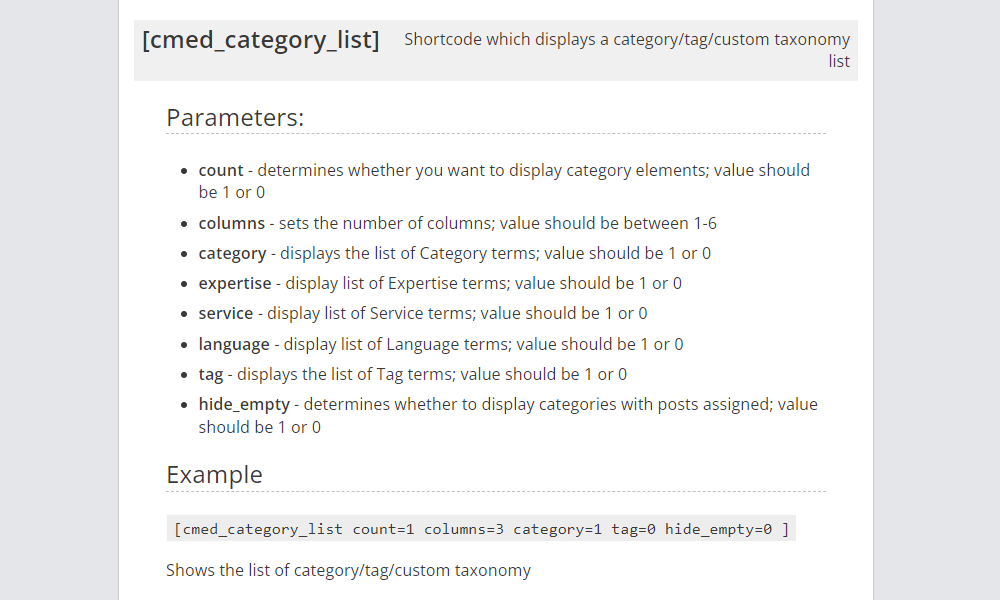Select the language parameter name
The image size is (1000, 600).
(234, 344)
